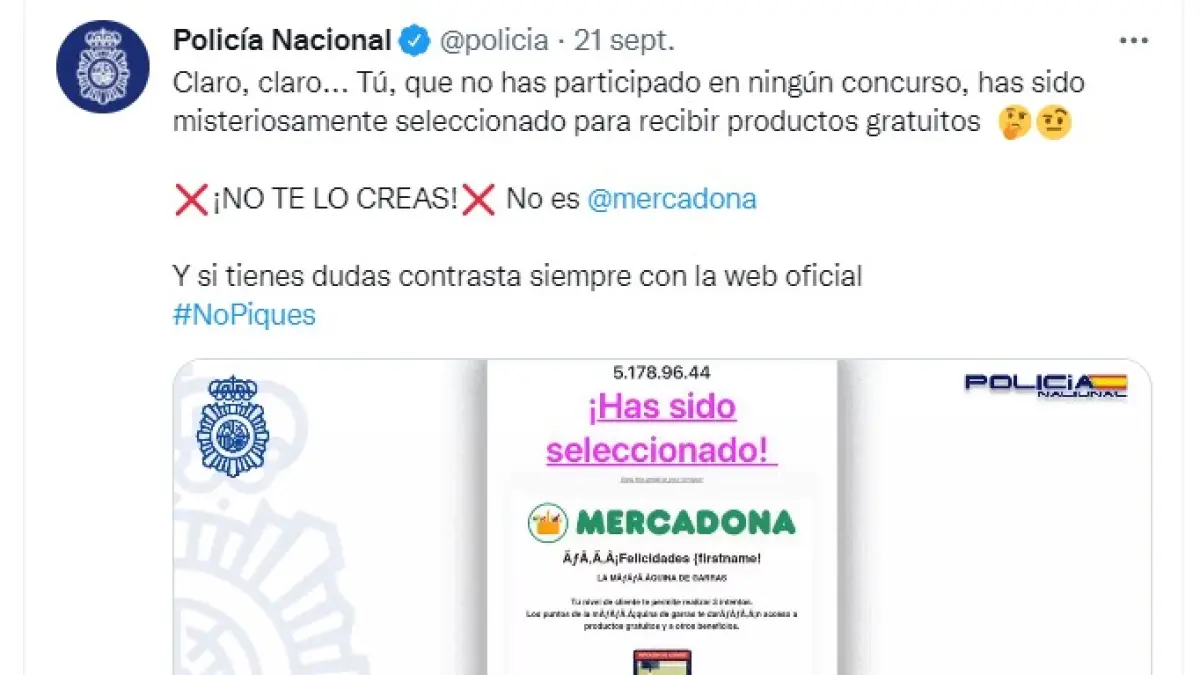Open the Policía Nacional profile avatar

tap(103, 66)
